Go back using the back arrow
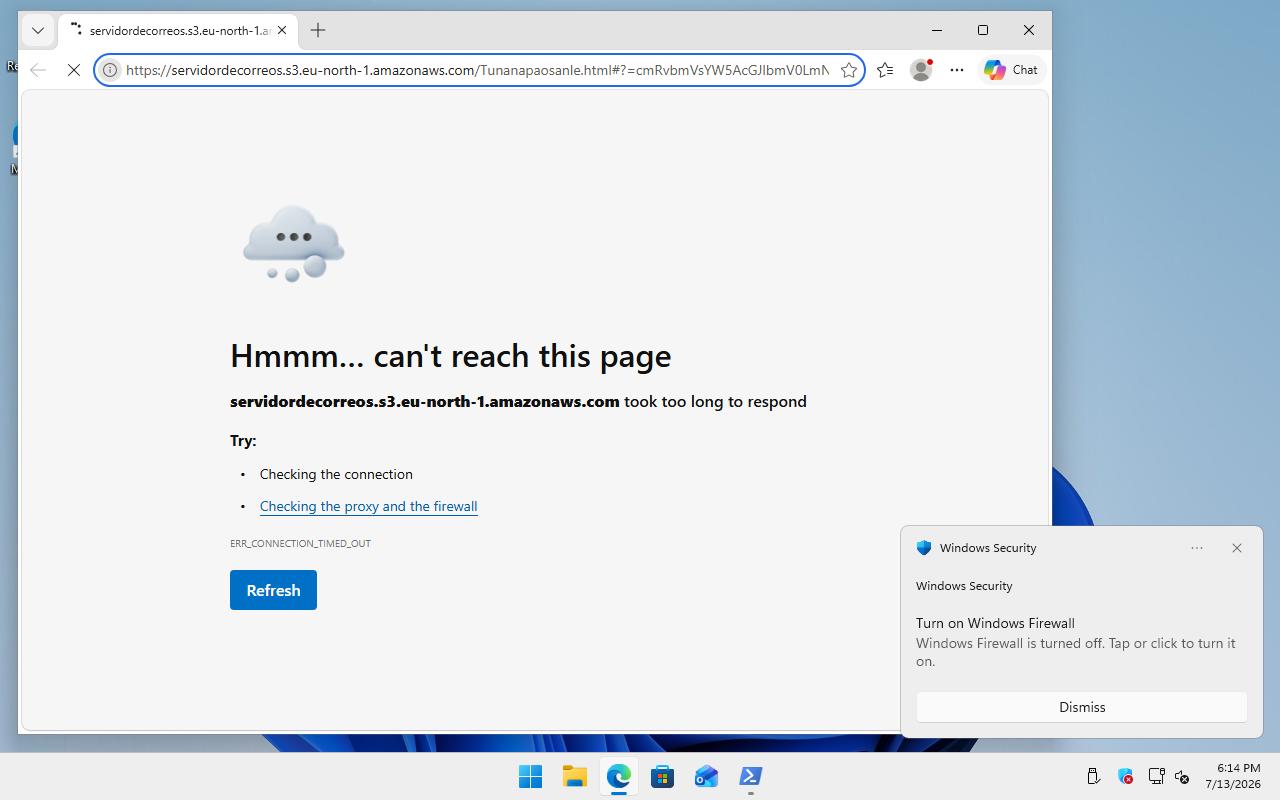Screen dimensions: 1280x800 click(38, 70)
